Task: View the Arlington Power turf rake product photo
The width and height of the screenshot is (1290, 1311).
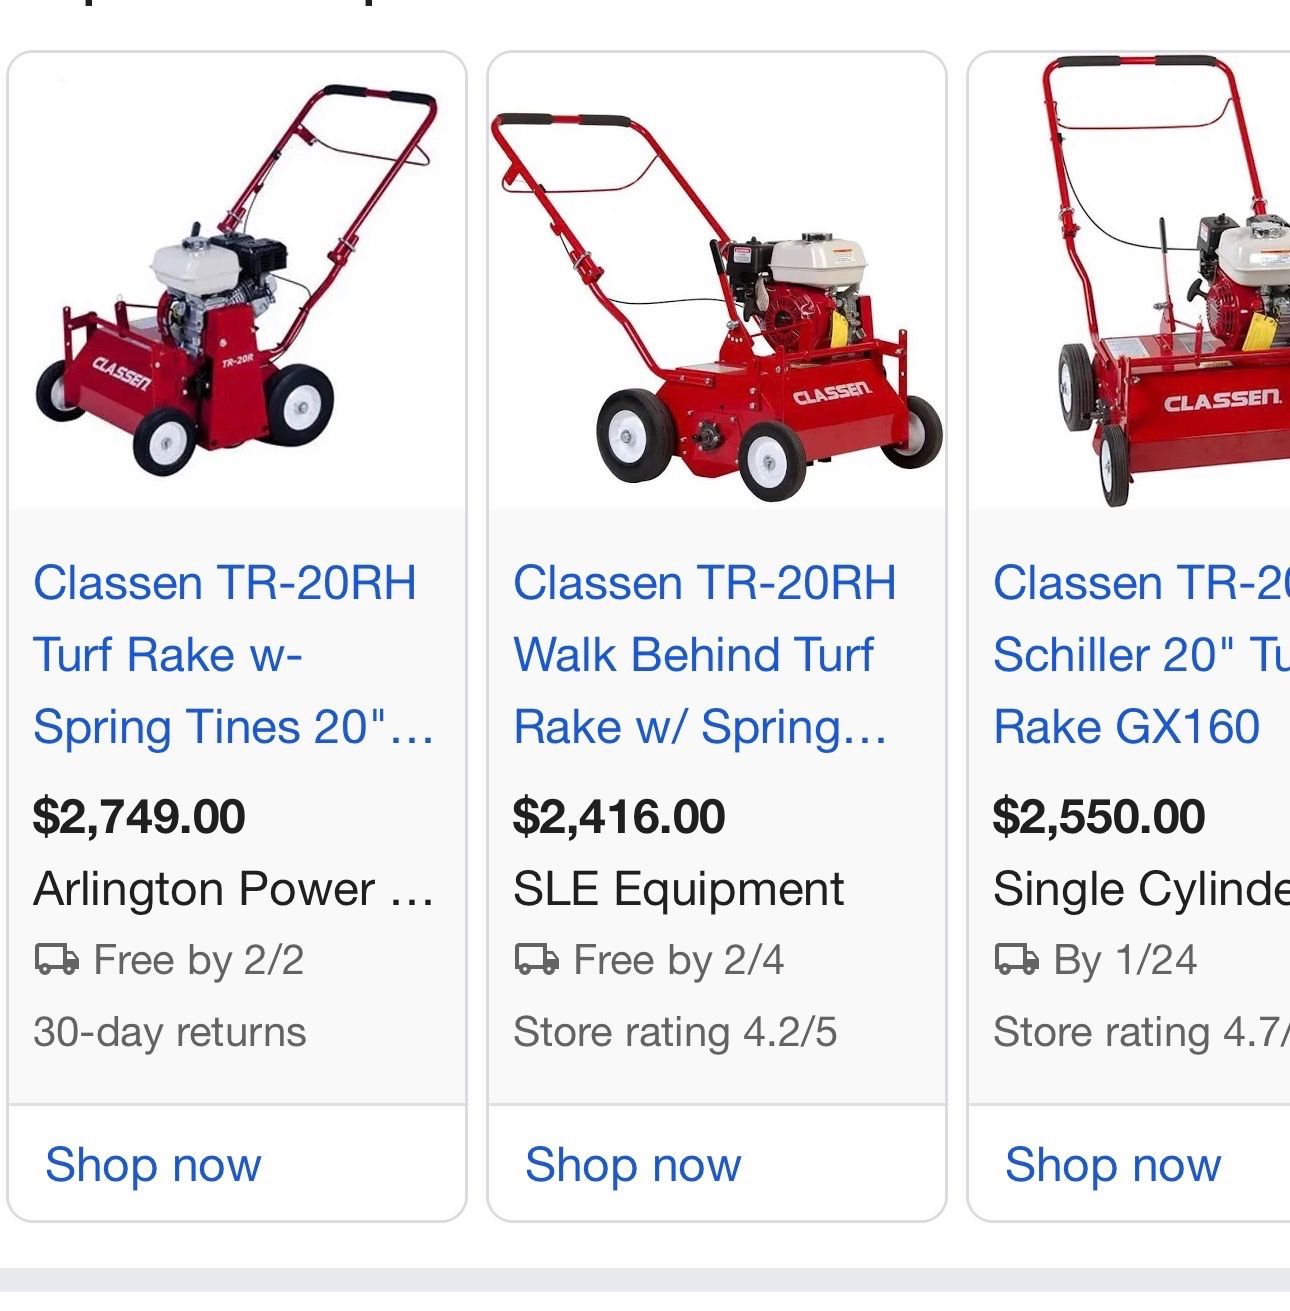Action: (237, 282)
